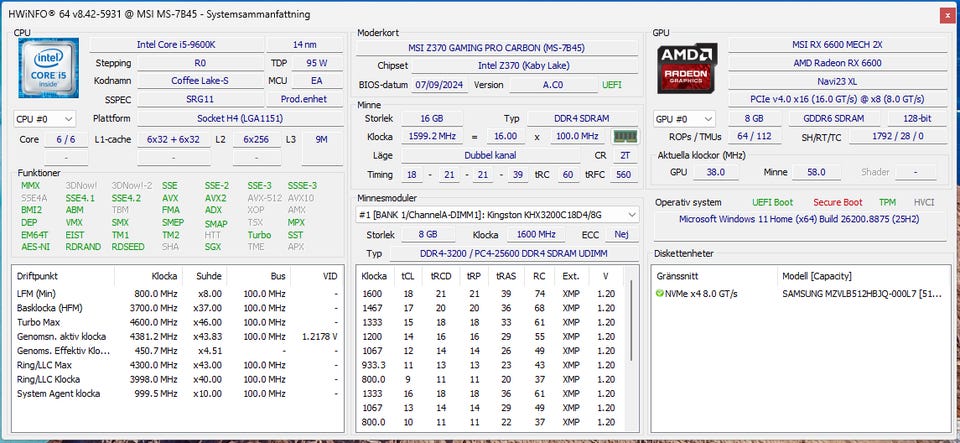This screenshot has height=443, width=960.
Task: Click the L3 9M cache value
Action: click(x=322, y=140)
